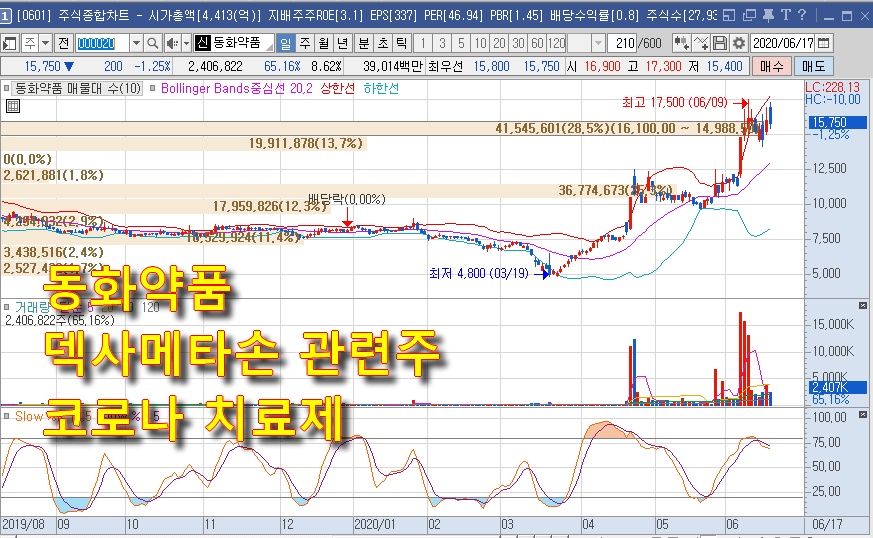Image resolution: width=873 pixels, height=538 pixels.
Task: Add candlestick chart with the toolbar icon
Action: click(x=681, y=43)
